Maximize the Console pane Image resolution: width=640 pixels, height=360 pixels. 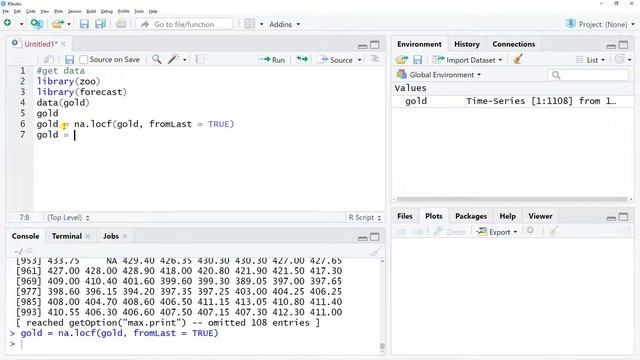[374, 237]
